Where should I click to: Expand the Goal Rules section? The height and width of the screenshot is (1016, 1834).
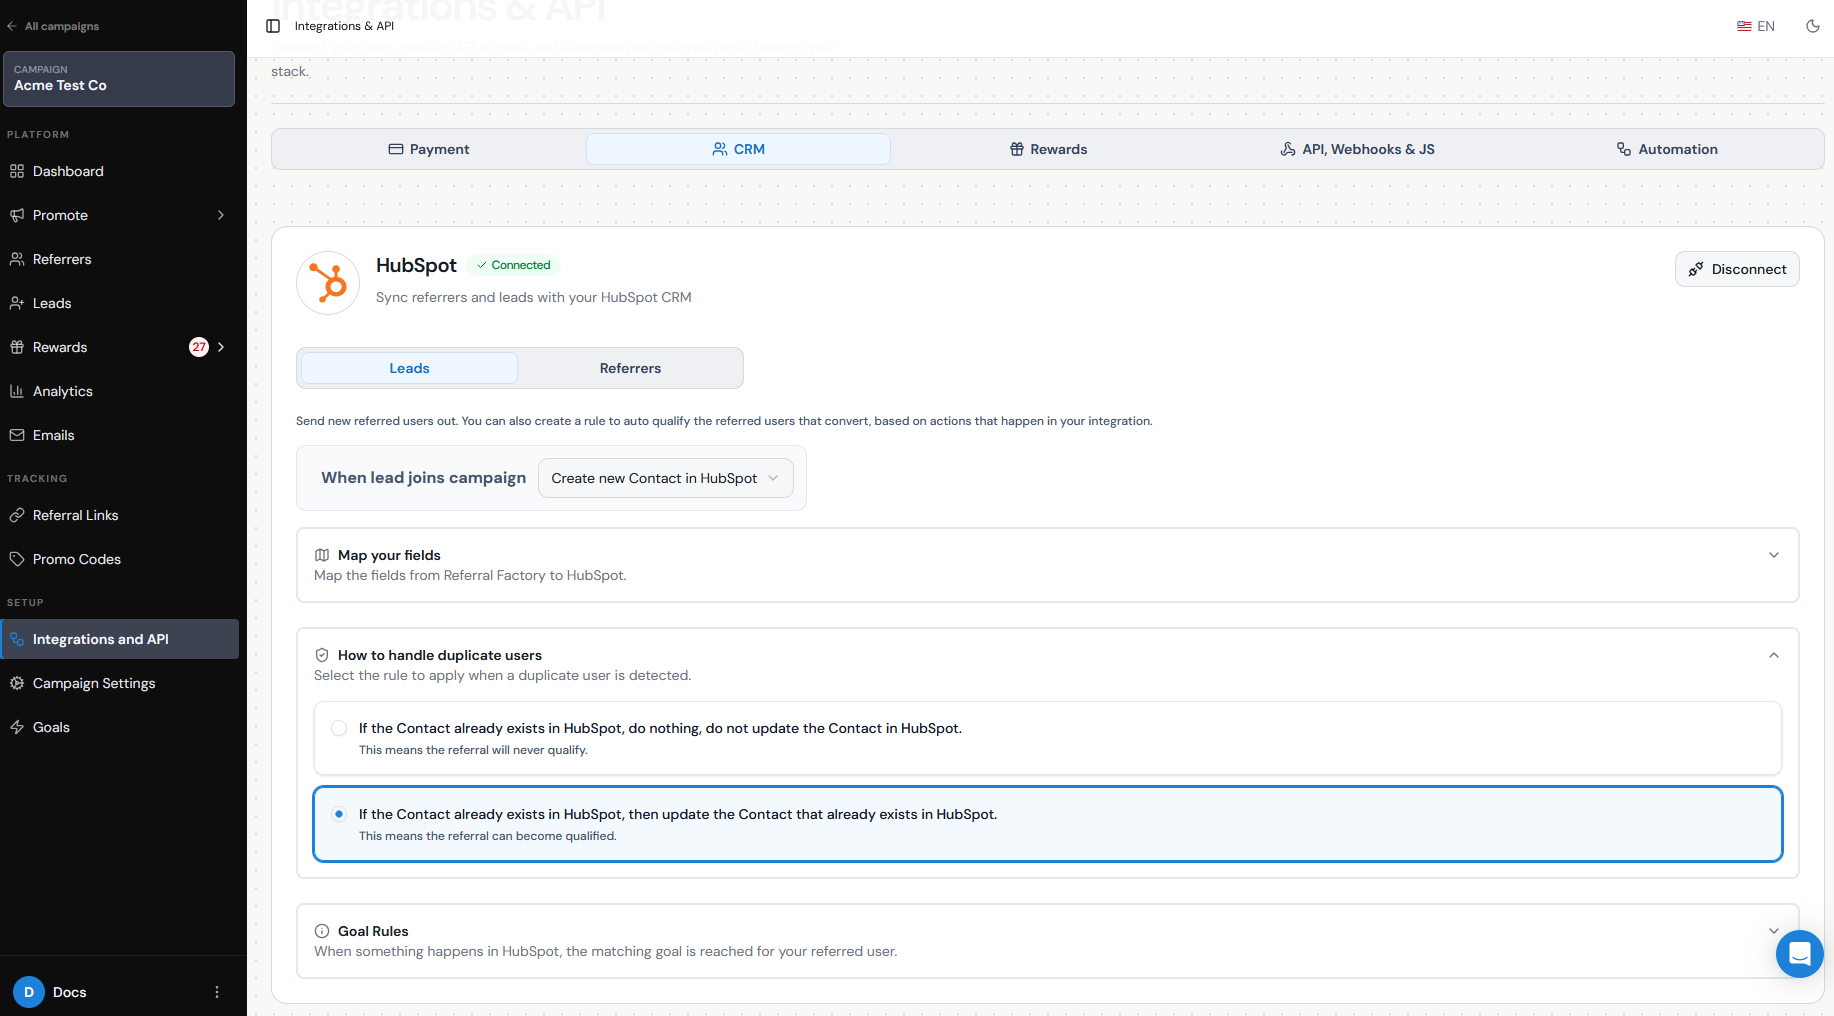(x=1774, y=931)
